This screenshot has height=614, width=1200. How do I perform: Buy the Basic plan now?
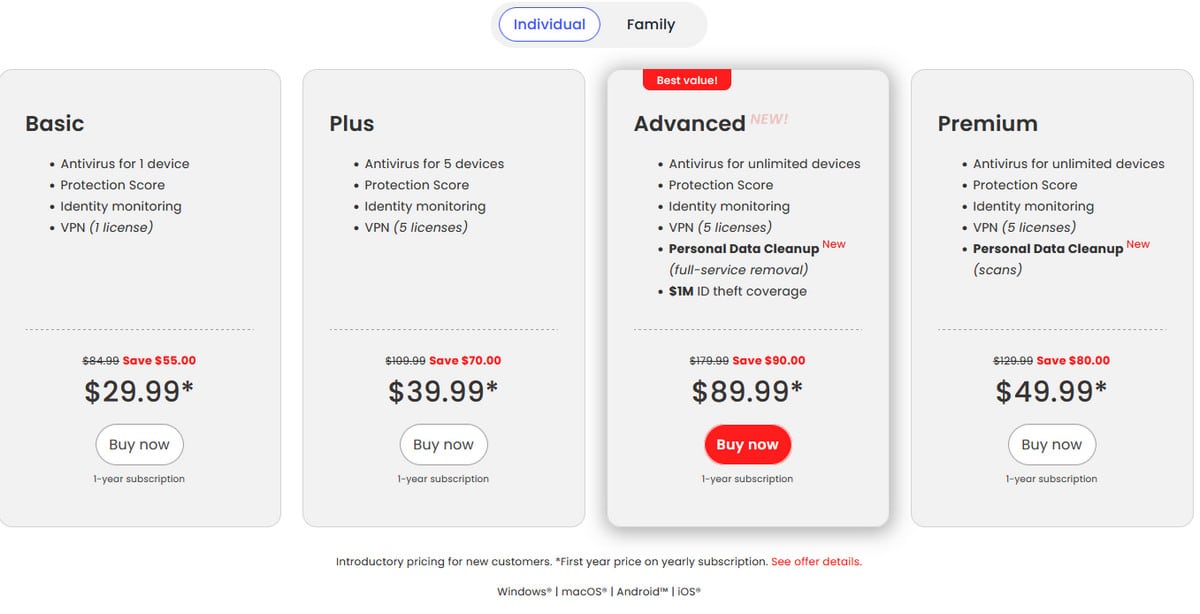[x=139, y=445]
